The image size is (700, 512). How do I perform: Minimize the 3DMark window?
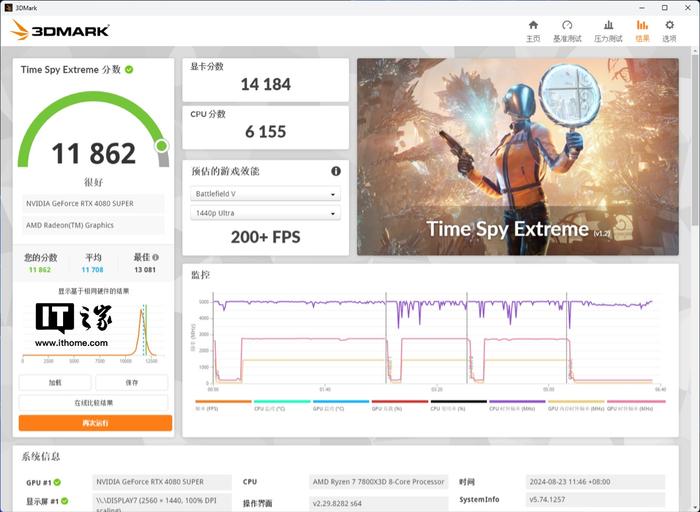(642, 8)
